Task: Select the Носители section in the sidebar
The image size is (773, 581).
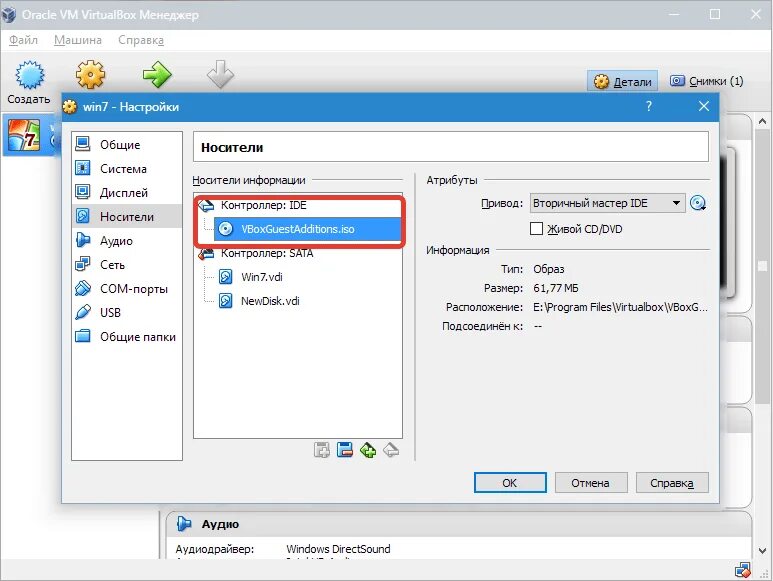Action: click(x=127, y=216)
